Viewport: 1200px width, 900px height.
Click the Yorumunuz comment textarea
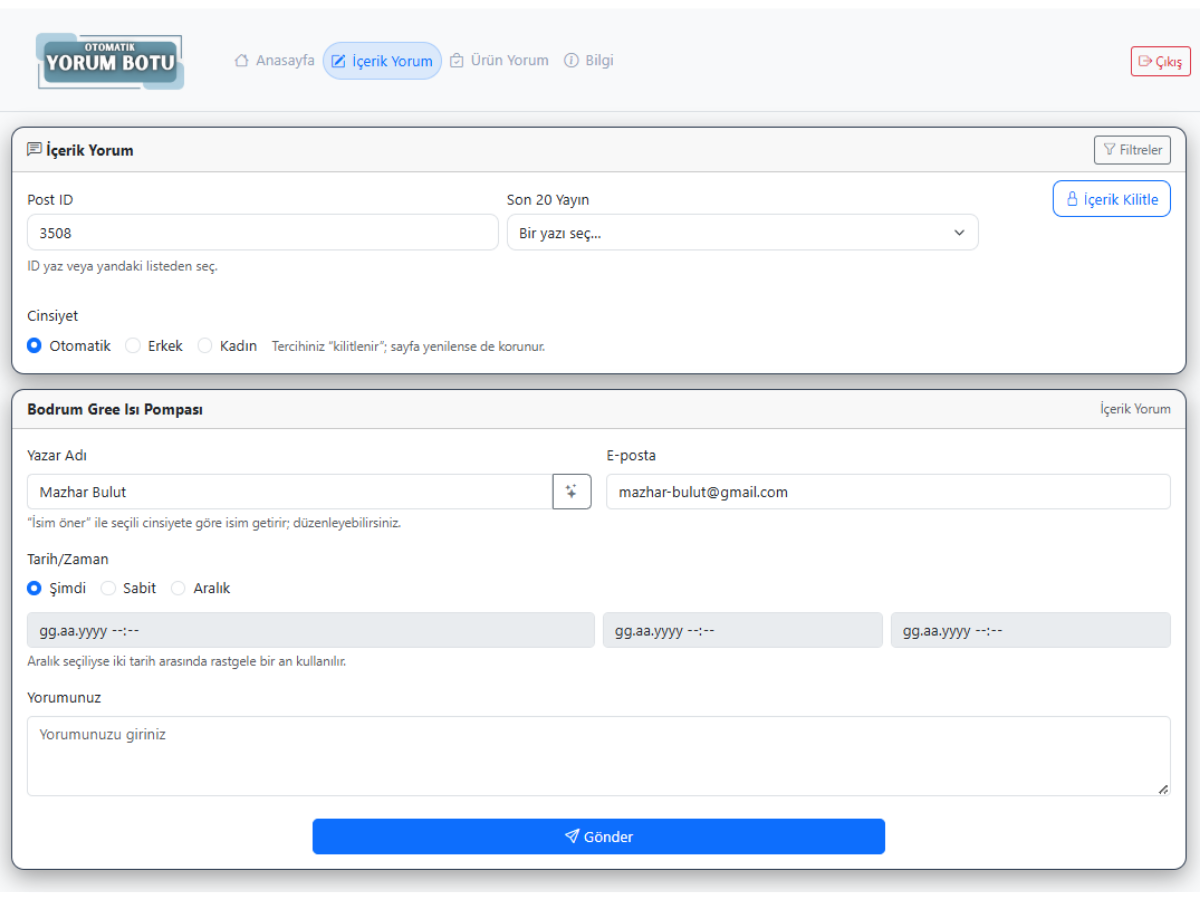pyautogui.click(x=598, y=756)
